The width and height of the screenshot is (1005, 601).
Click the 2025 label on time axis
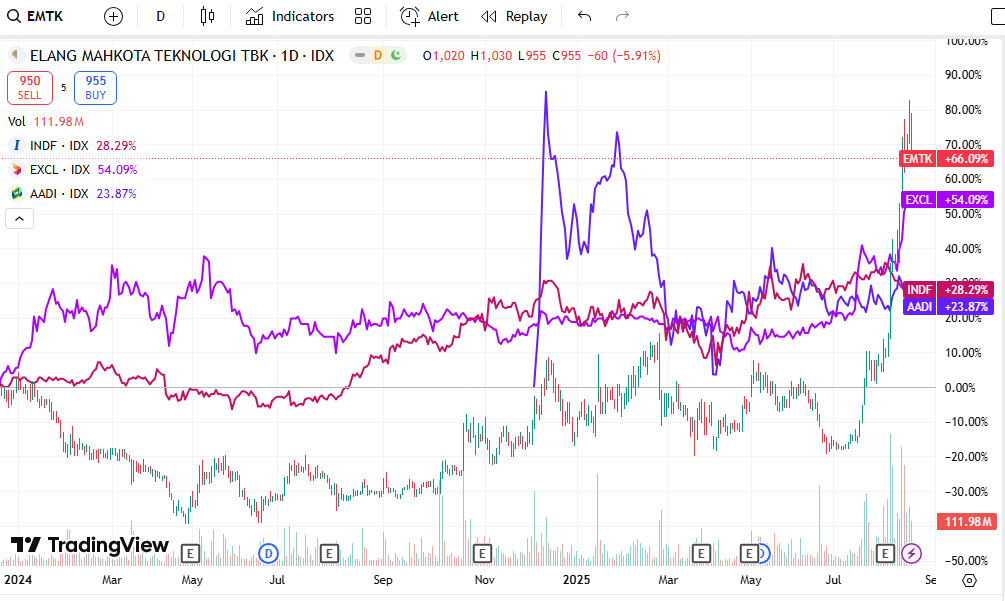point(576,580)
